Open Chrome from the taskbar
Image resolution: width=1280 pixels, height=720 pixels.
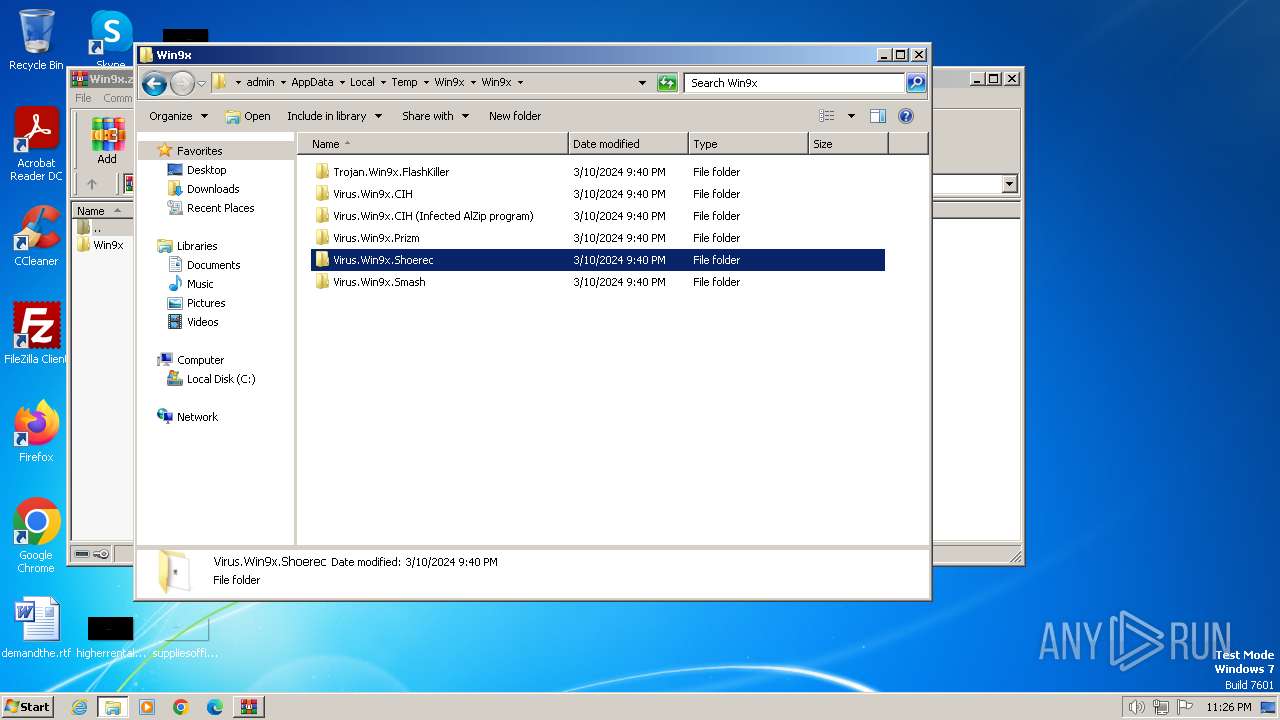click(181, 707)
